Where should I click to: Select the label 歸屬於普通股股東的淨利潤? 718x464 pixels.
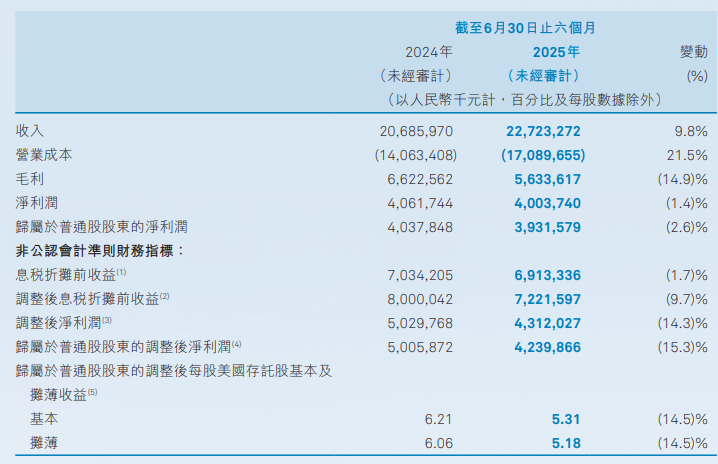[x=102, y=227]
